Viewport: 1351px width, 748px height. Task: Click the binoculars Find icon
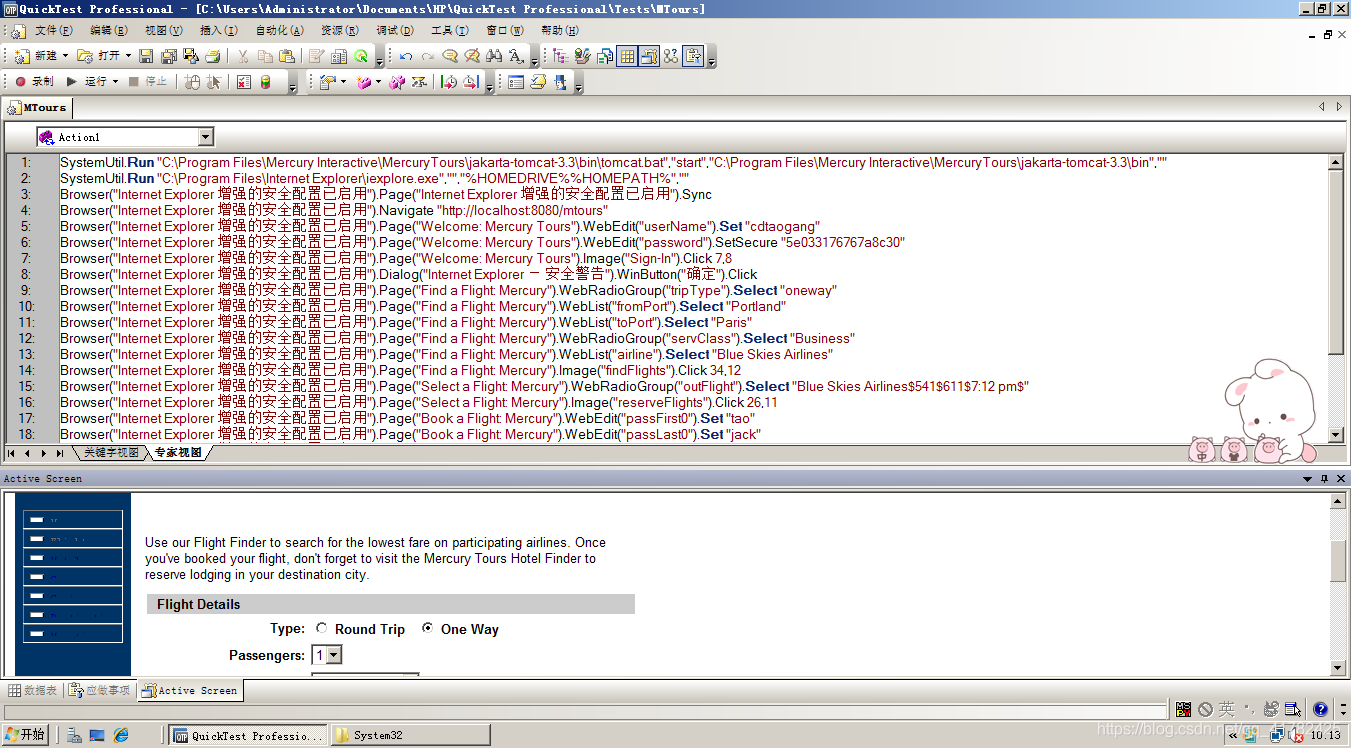pos(494,56)
